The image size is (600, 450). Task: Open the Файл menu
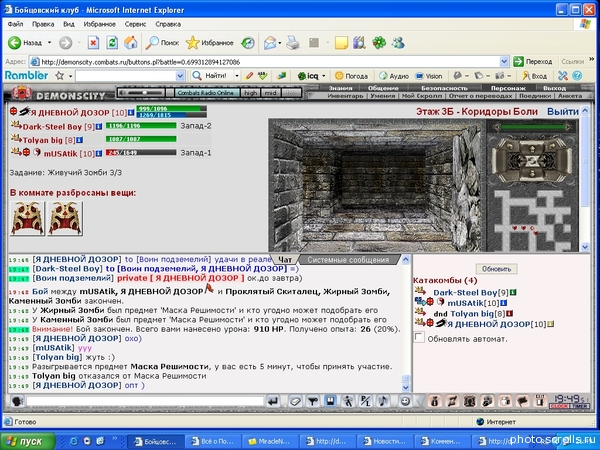click(15, 24)
